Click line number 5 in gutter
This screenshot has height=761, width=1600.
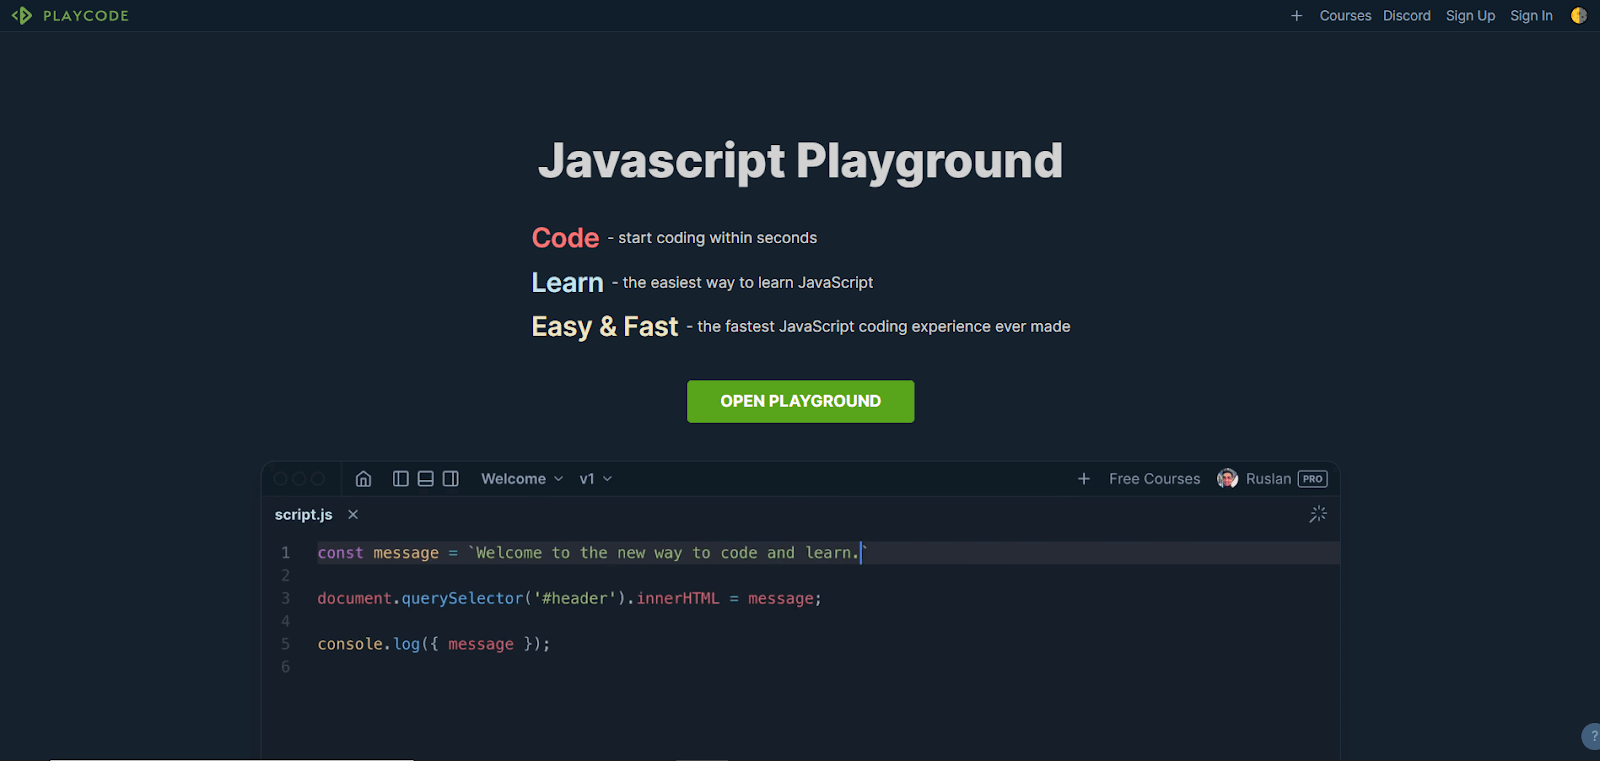[x=285, y=644]
